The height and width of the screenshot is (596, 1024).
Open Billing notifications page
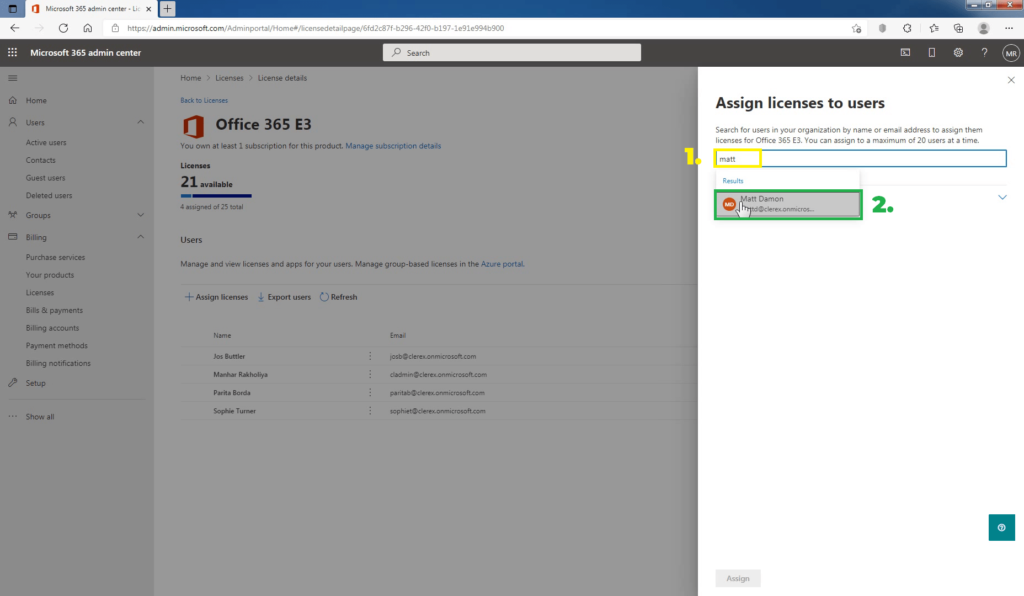tap(58, 363)
